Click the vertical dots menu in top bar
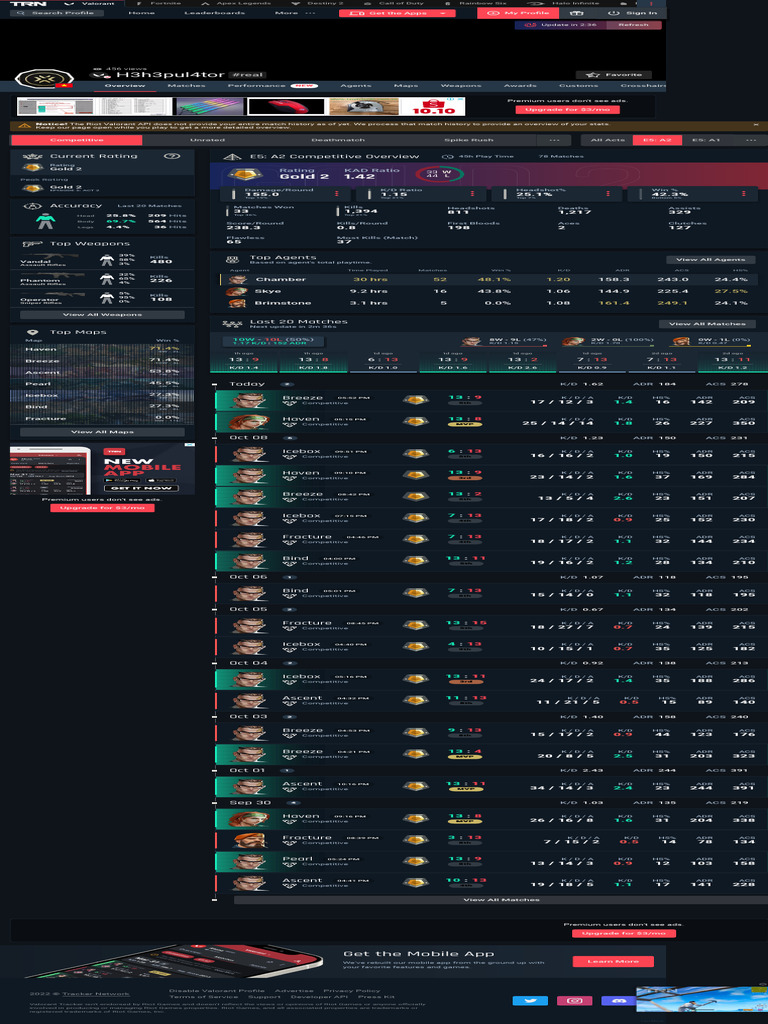The image size is (768, 1024). coord(650,3)
